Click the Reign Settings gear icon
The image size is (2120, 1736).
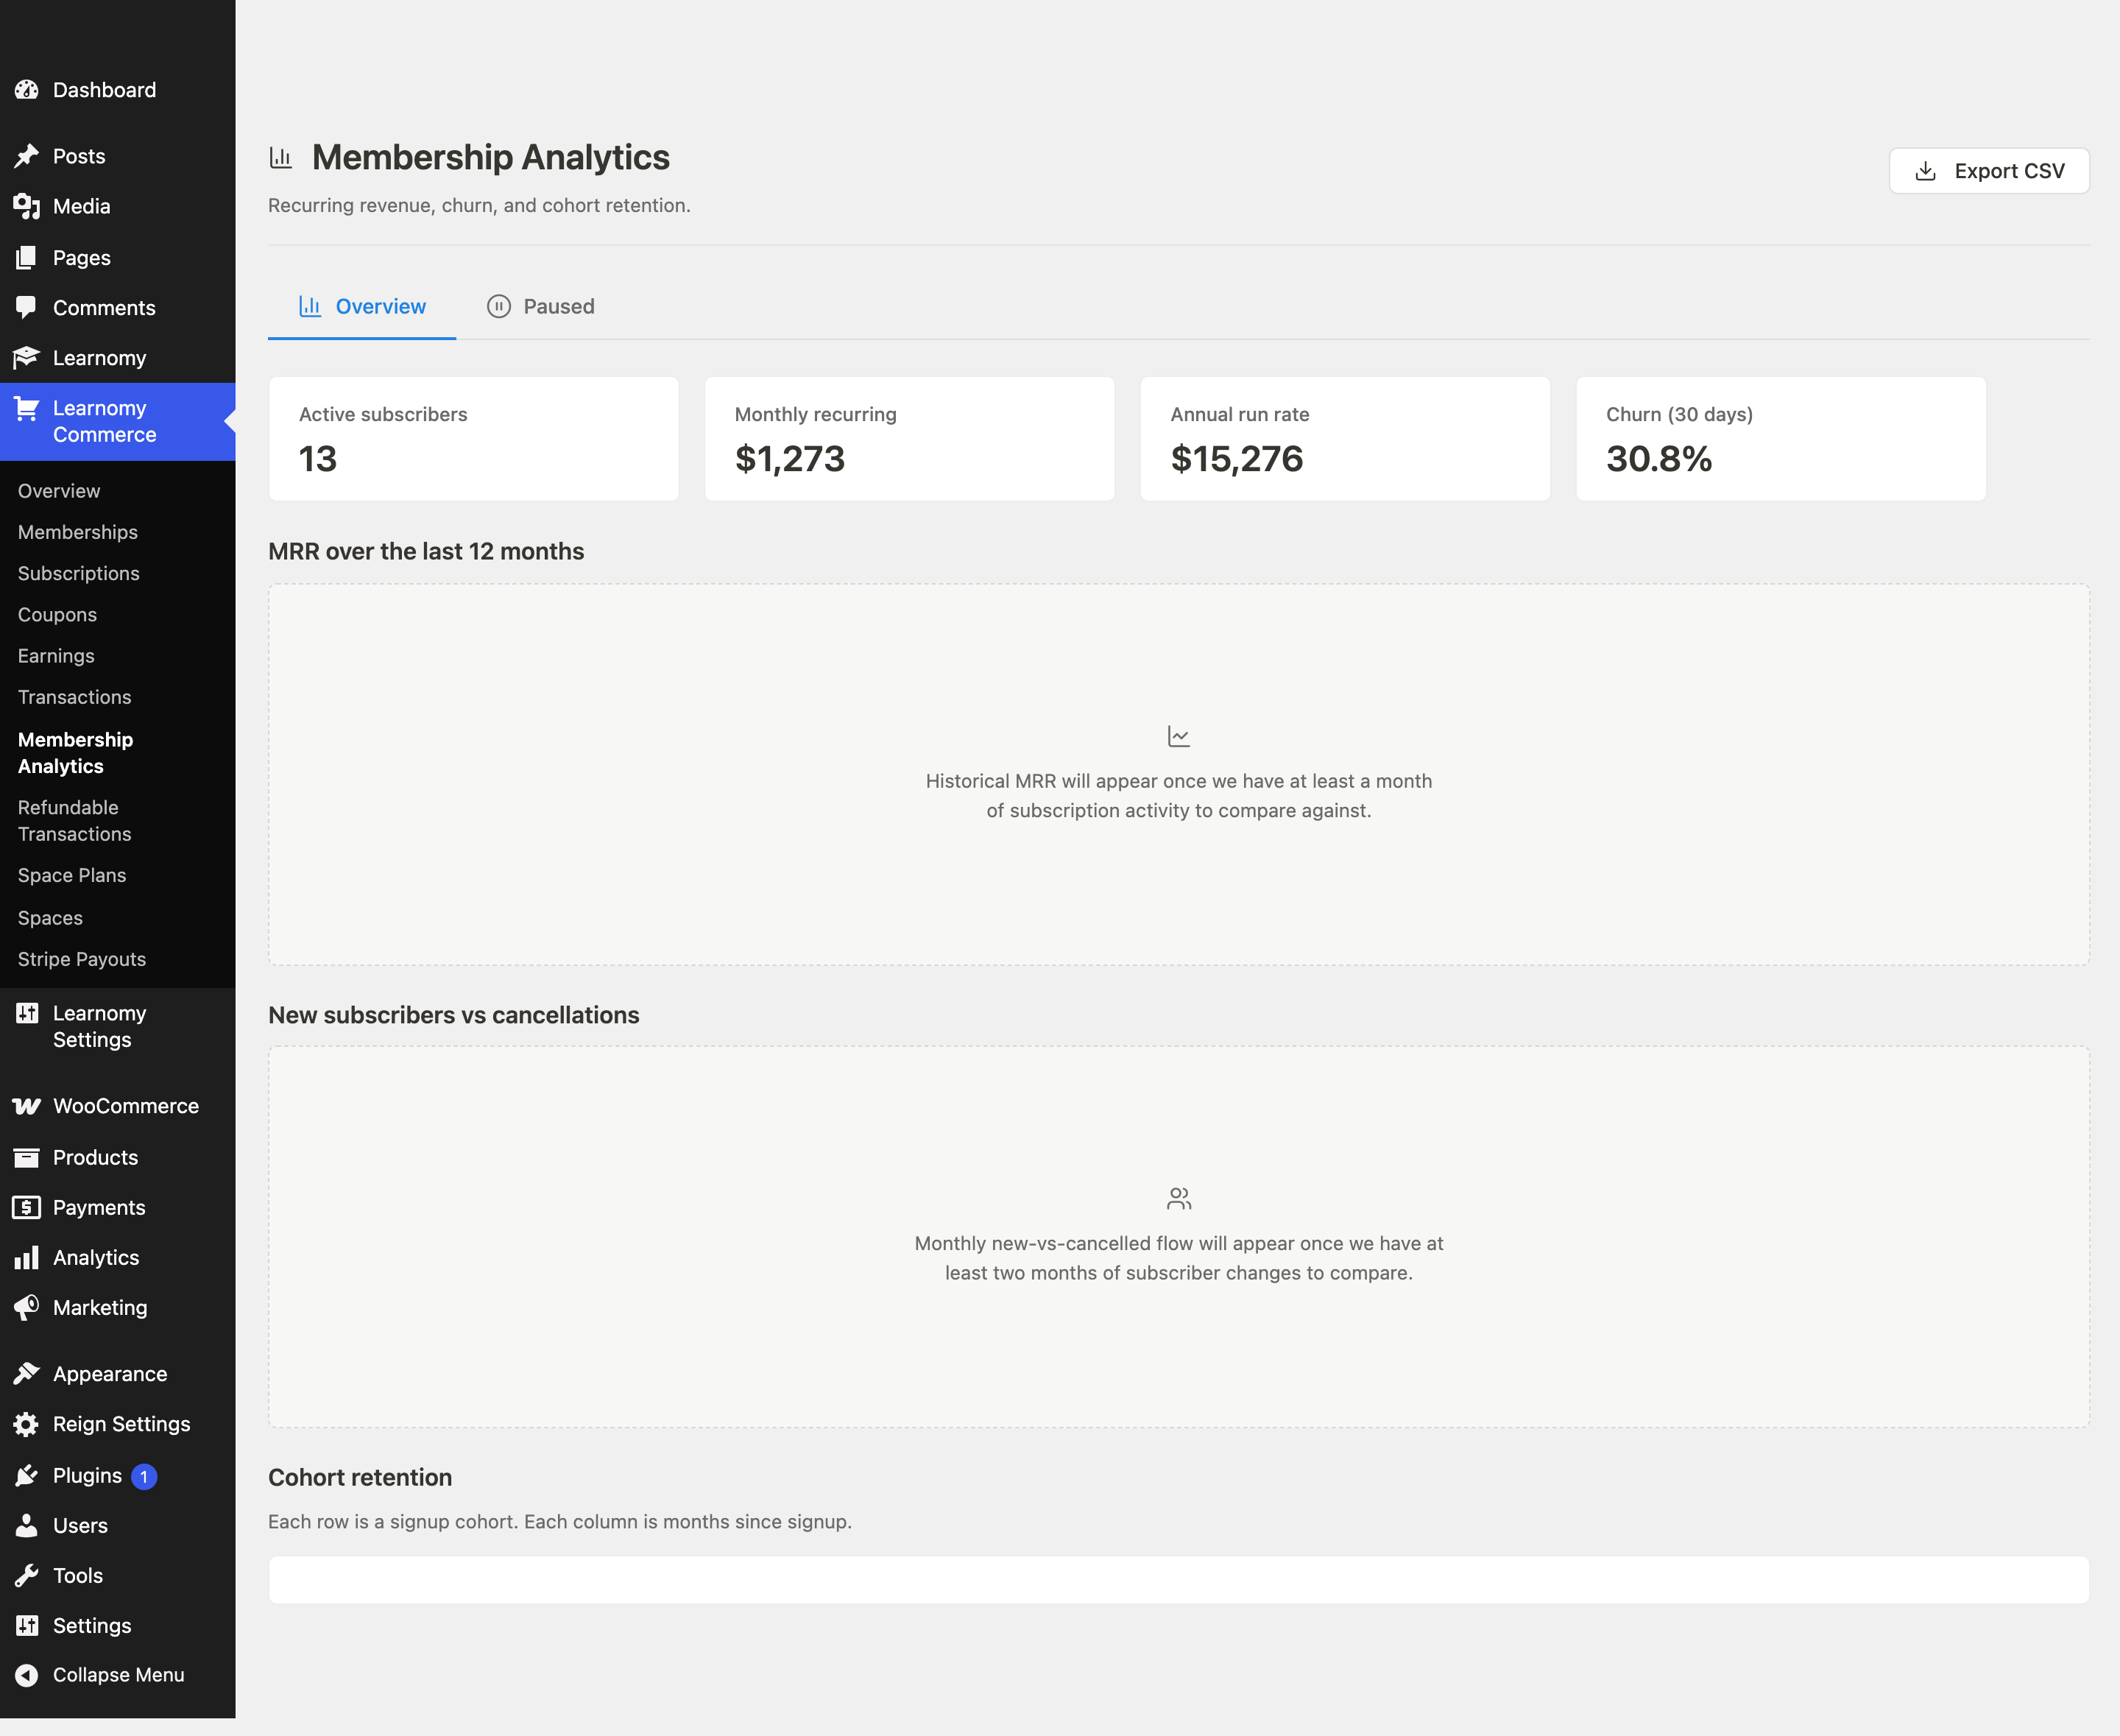[x=27, y=1424]
